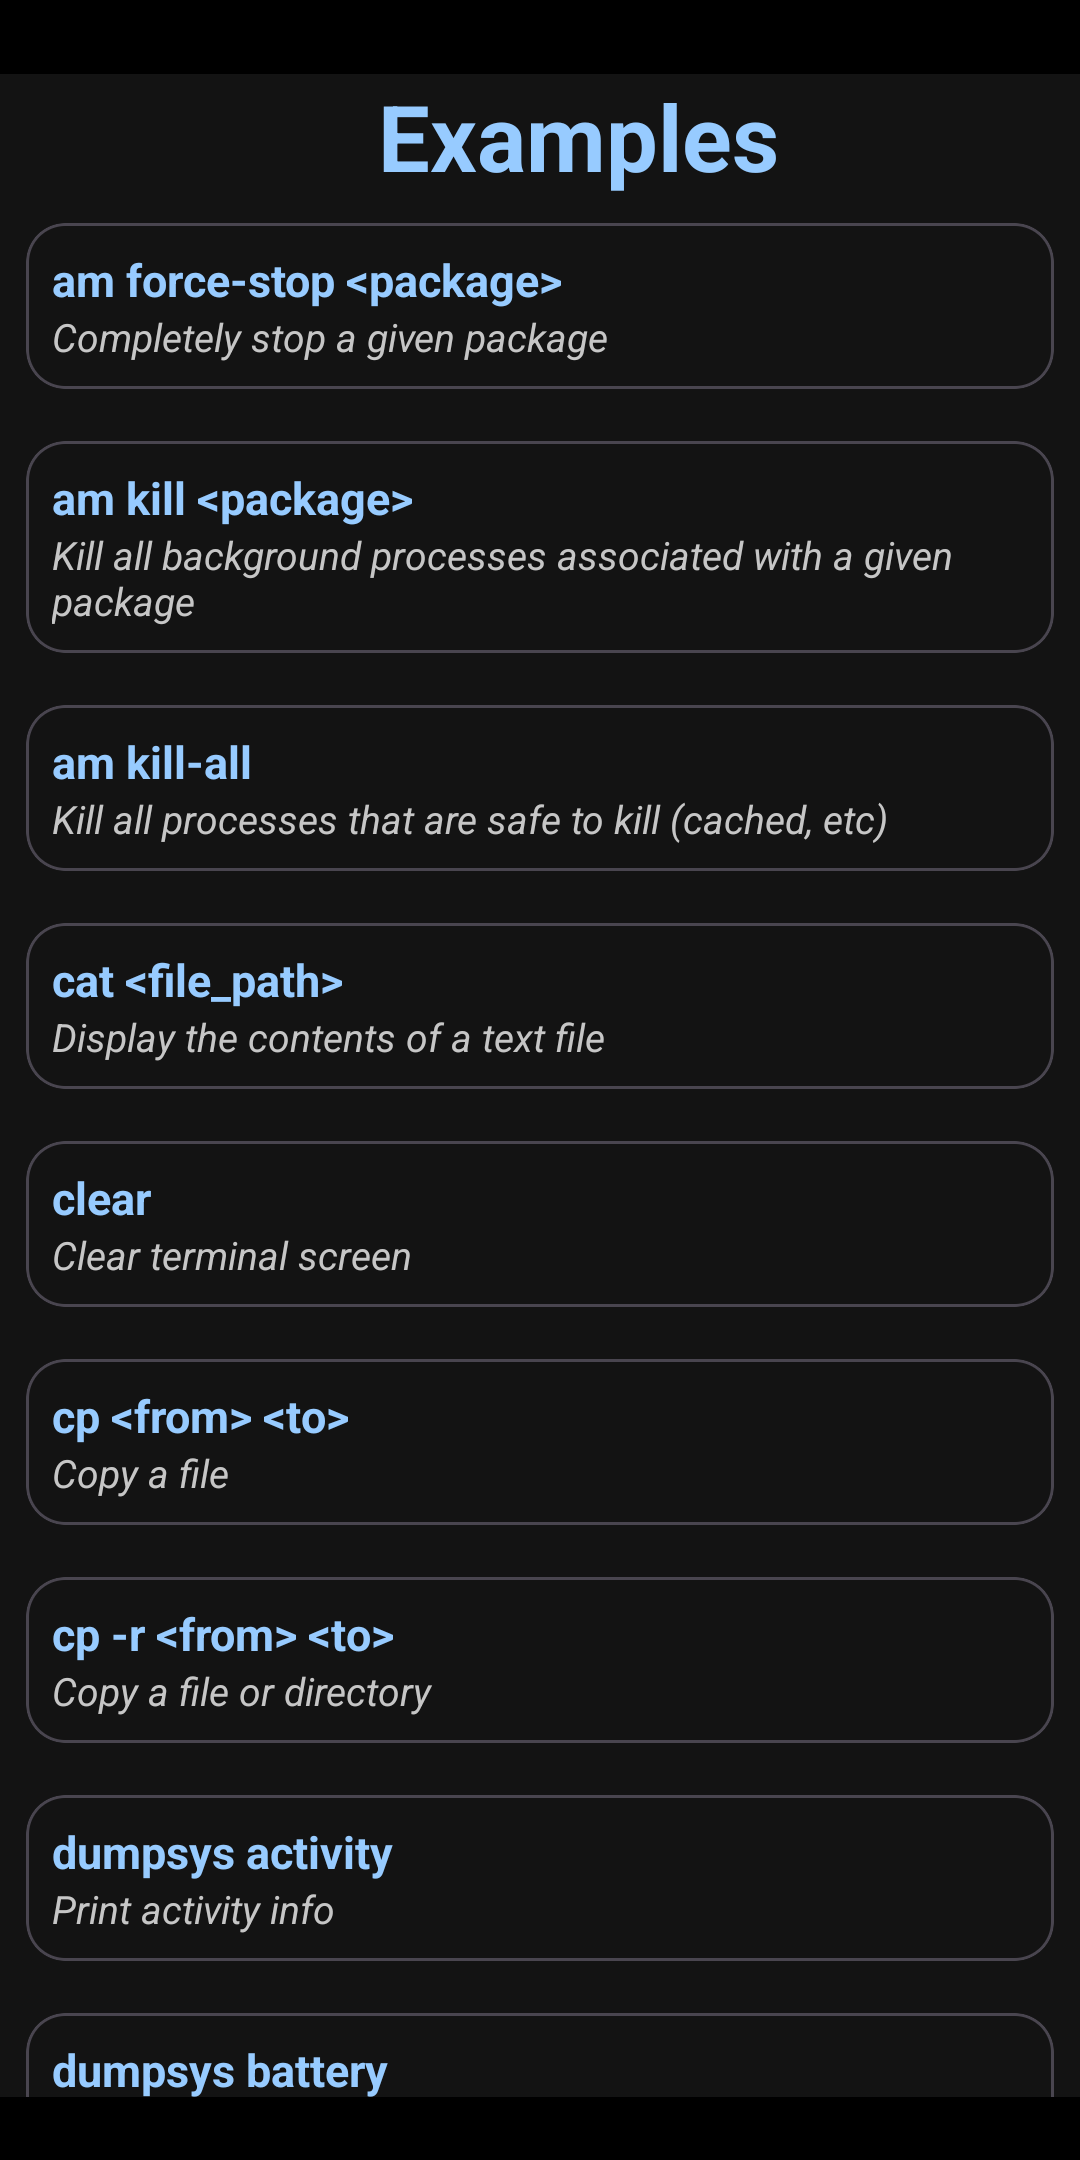Screen dimensions: 1080x2160
Task: Tap "Display the contents of a text file"
Action: pyautogui.click(x=328, y=1040)
